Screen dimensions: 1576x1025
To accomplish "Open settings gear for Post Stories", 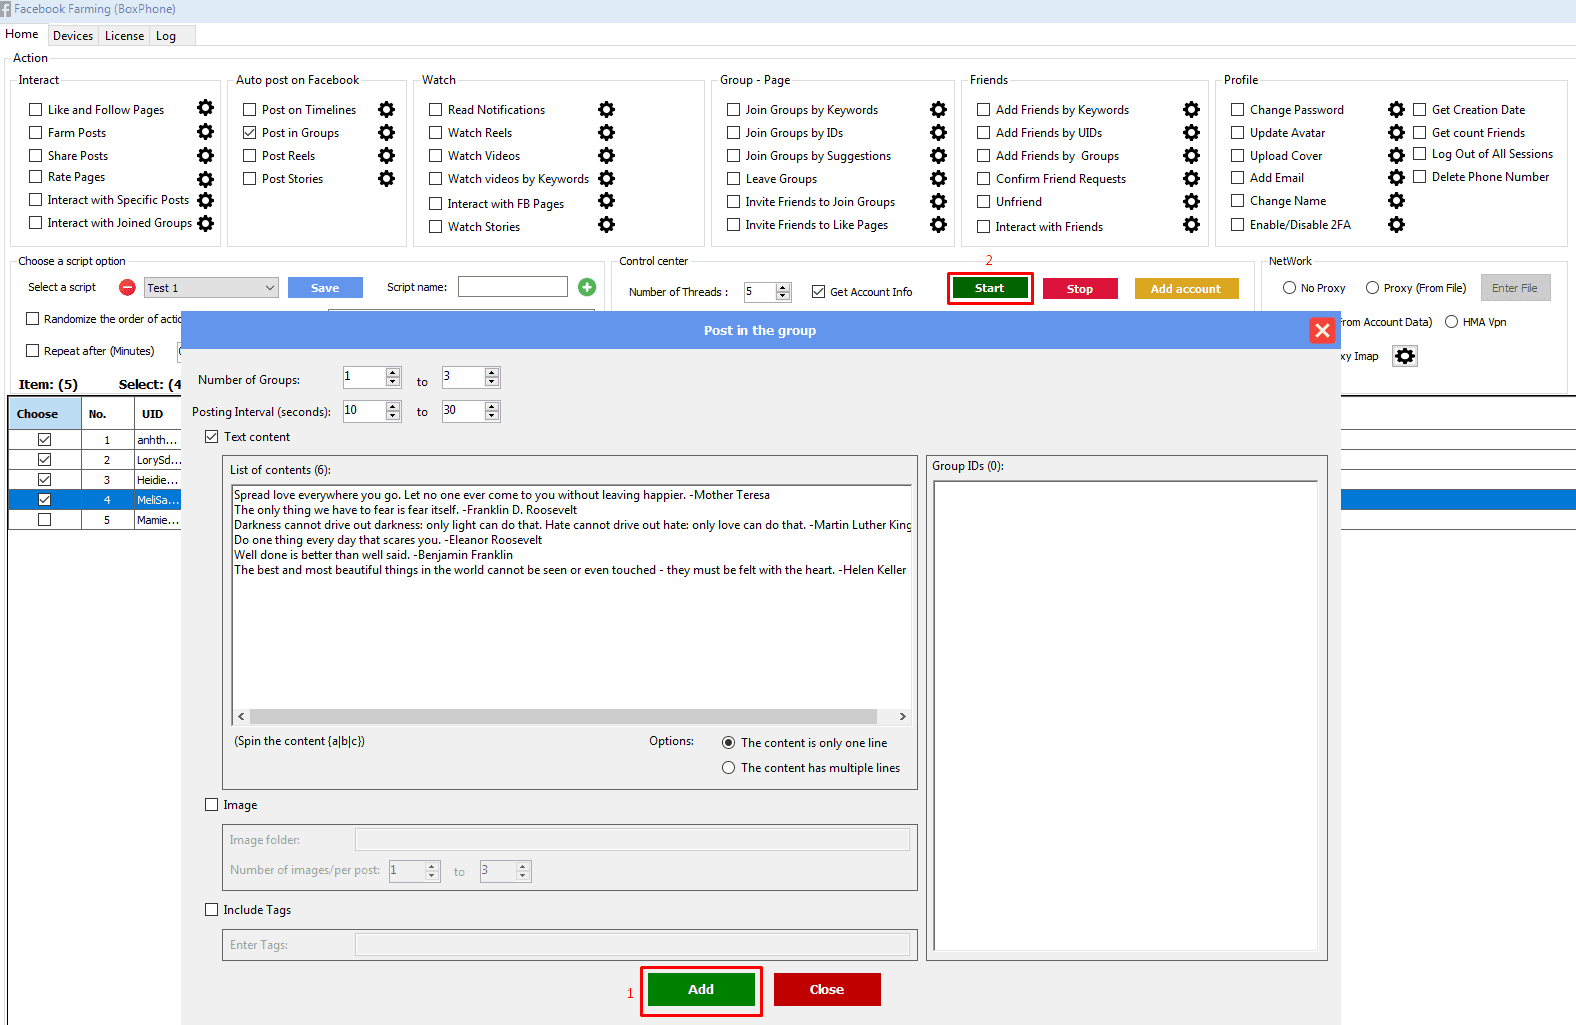I will (x=386, y=178).
